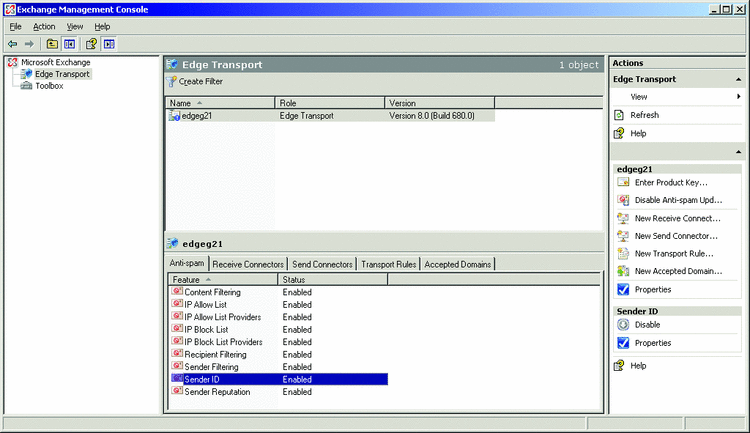Click the Up one level folder icon

(52, 44)
